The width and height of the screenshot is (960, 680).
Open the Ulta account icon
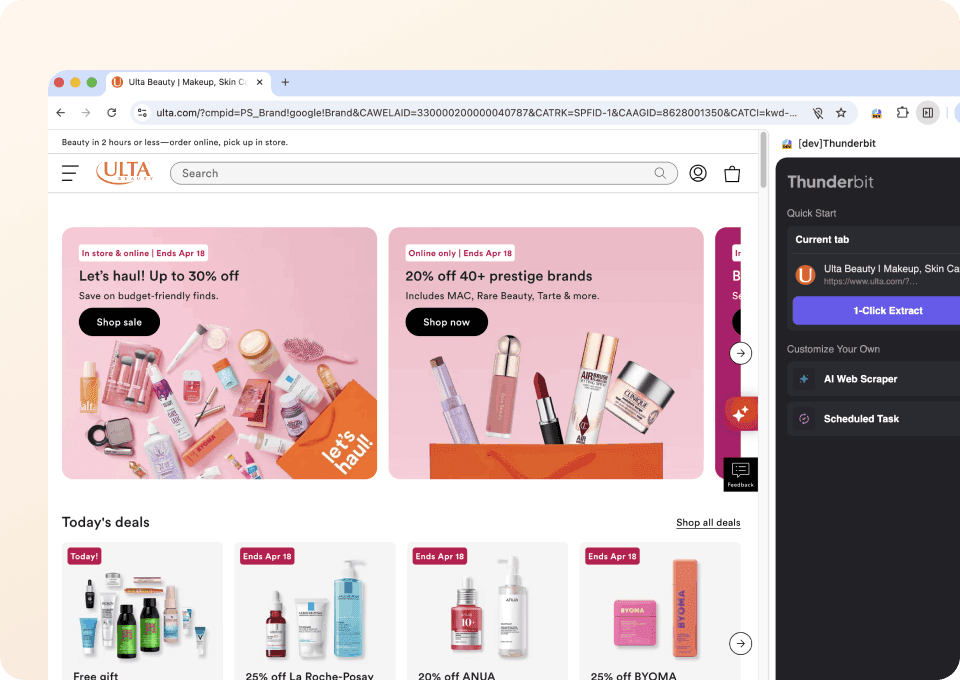(x=697, y=172)
